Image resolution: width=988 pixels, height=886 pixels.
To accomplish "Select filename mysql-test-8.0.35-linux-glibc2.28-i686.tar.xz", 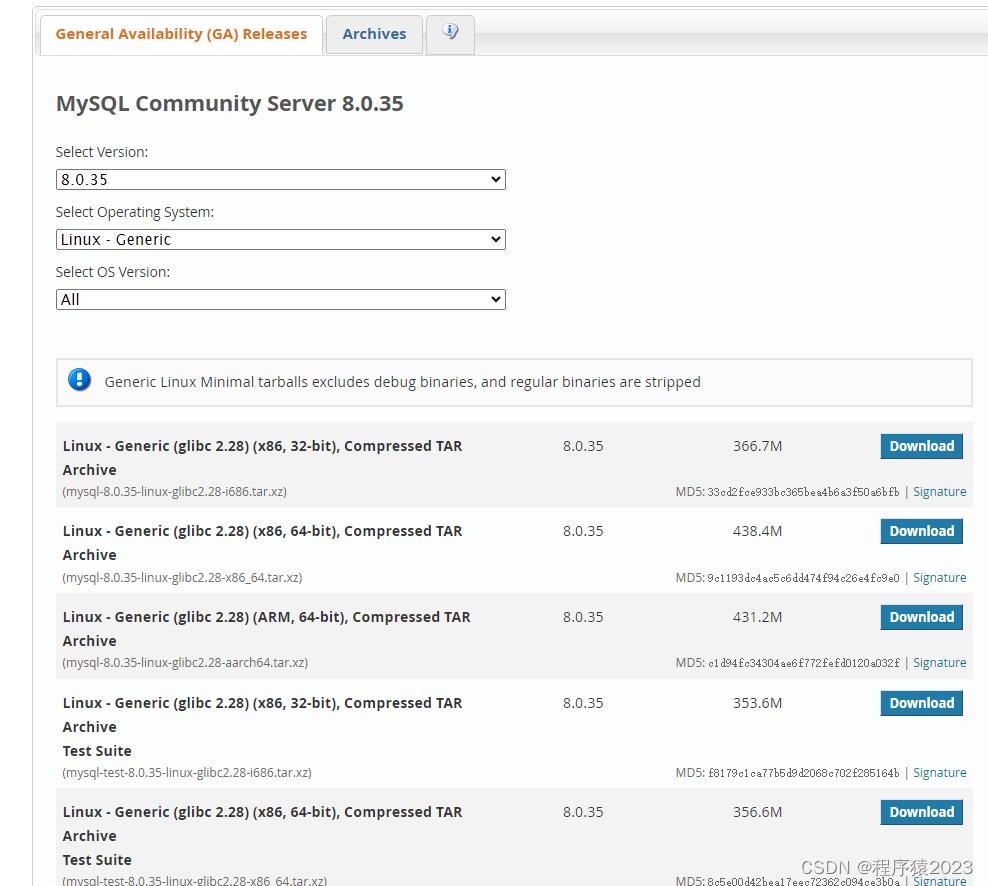I will tap(187, 773).
